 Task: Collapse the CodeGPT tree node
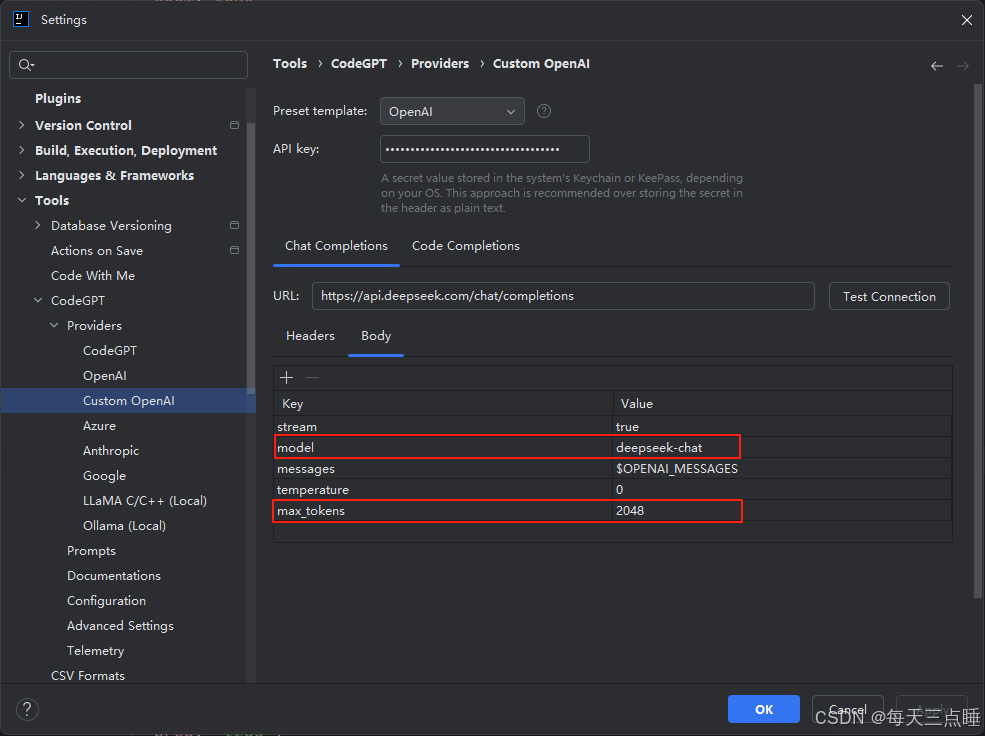pyautogui.click(x=38, y=300)
